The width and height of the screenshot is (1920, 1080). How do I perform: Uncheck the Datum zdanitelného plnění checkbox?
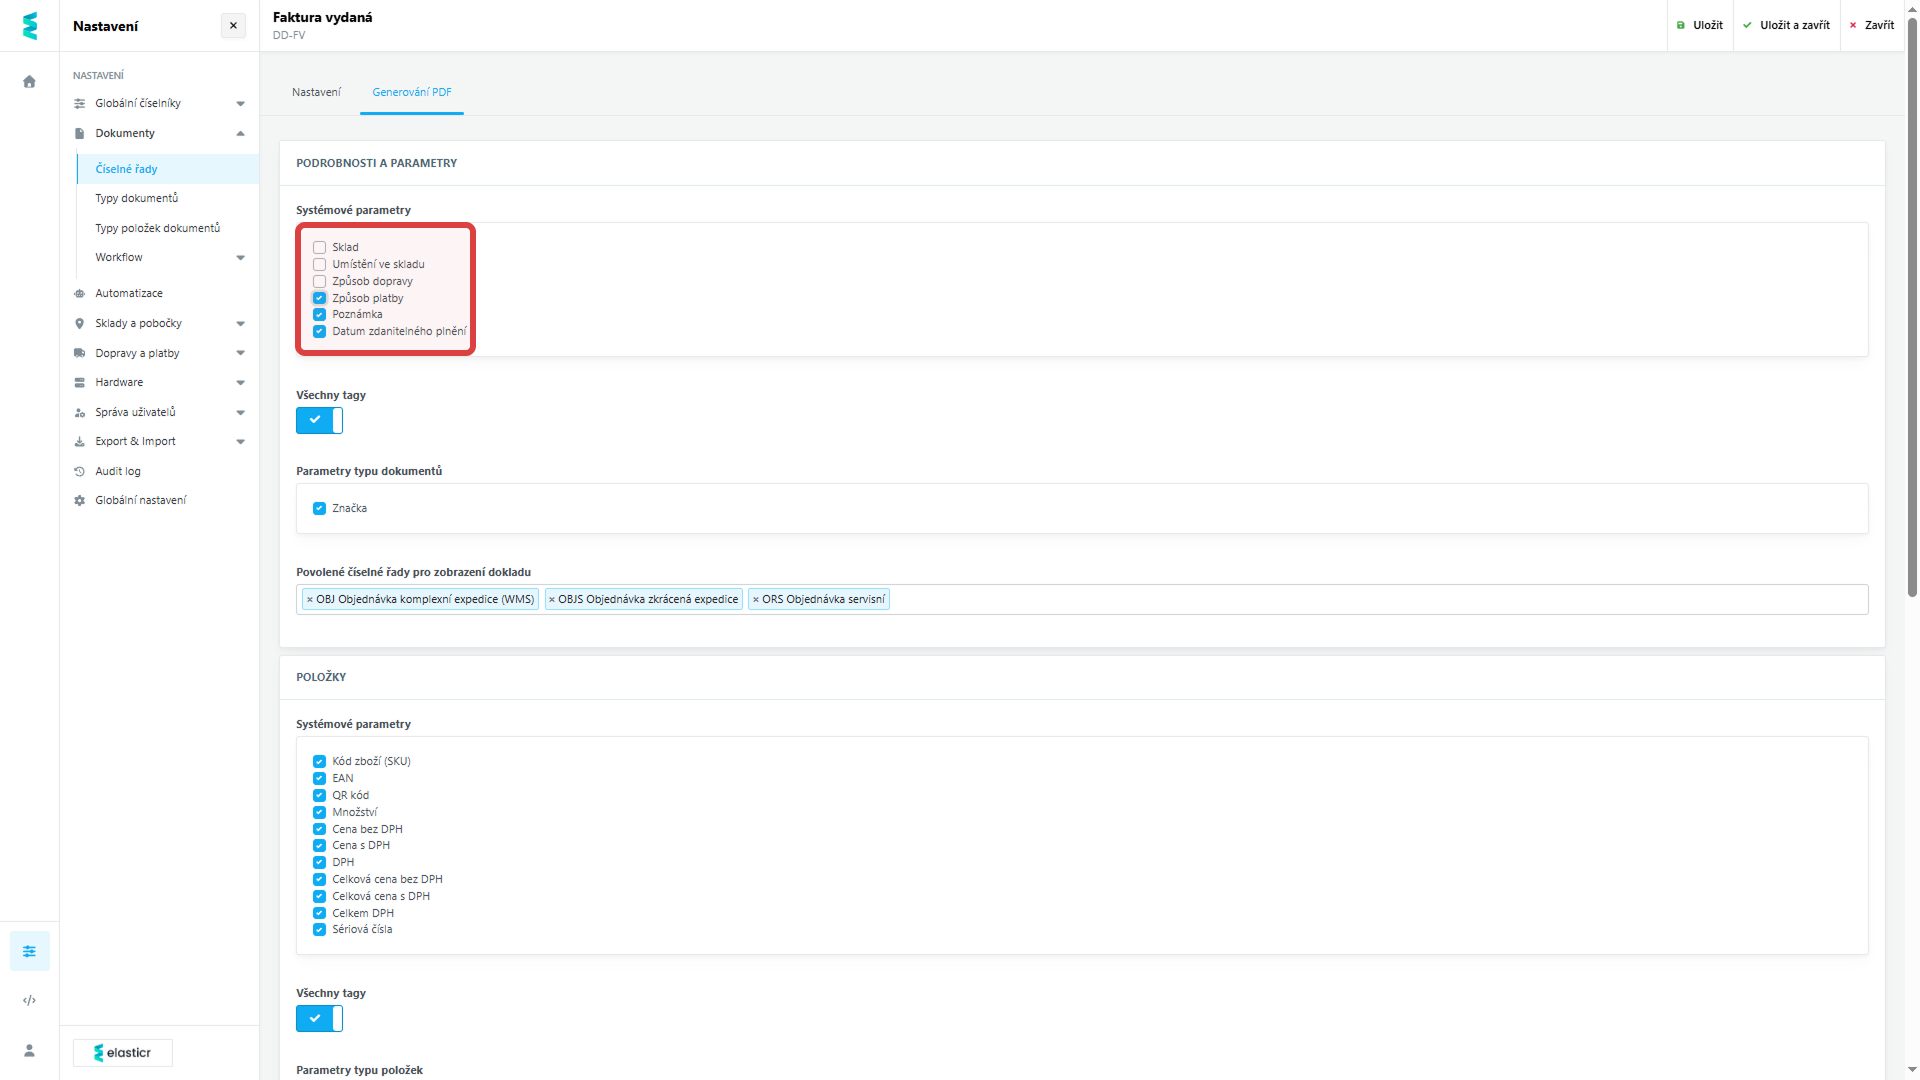[x=319, y=331]
